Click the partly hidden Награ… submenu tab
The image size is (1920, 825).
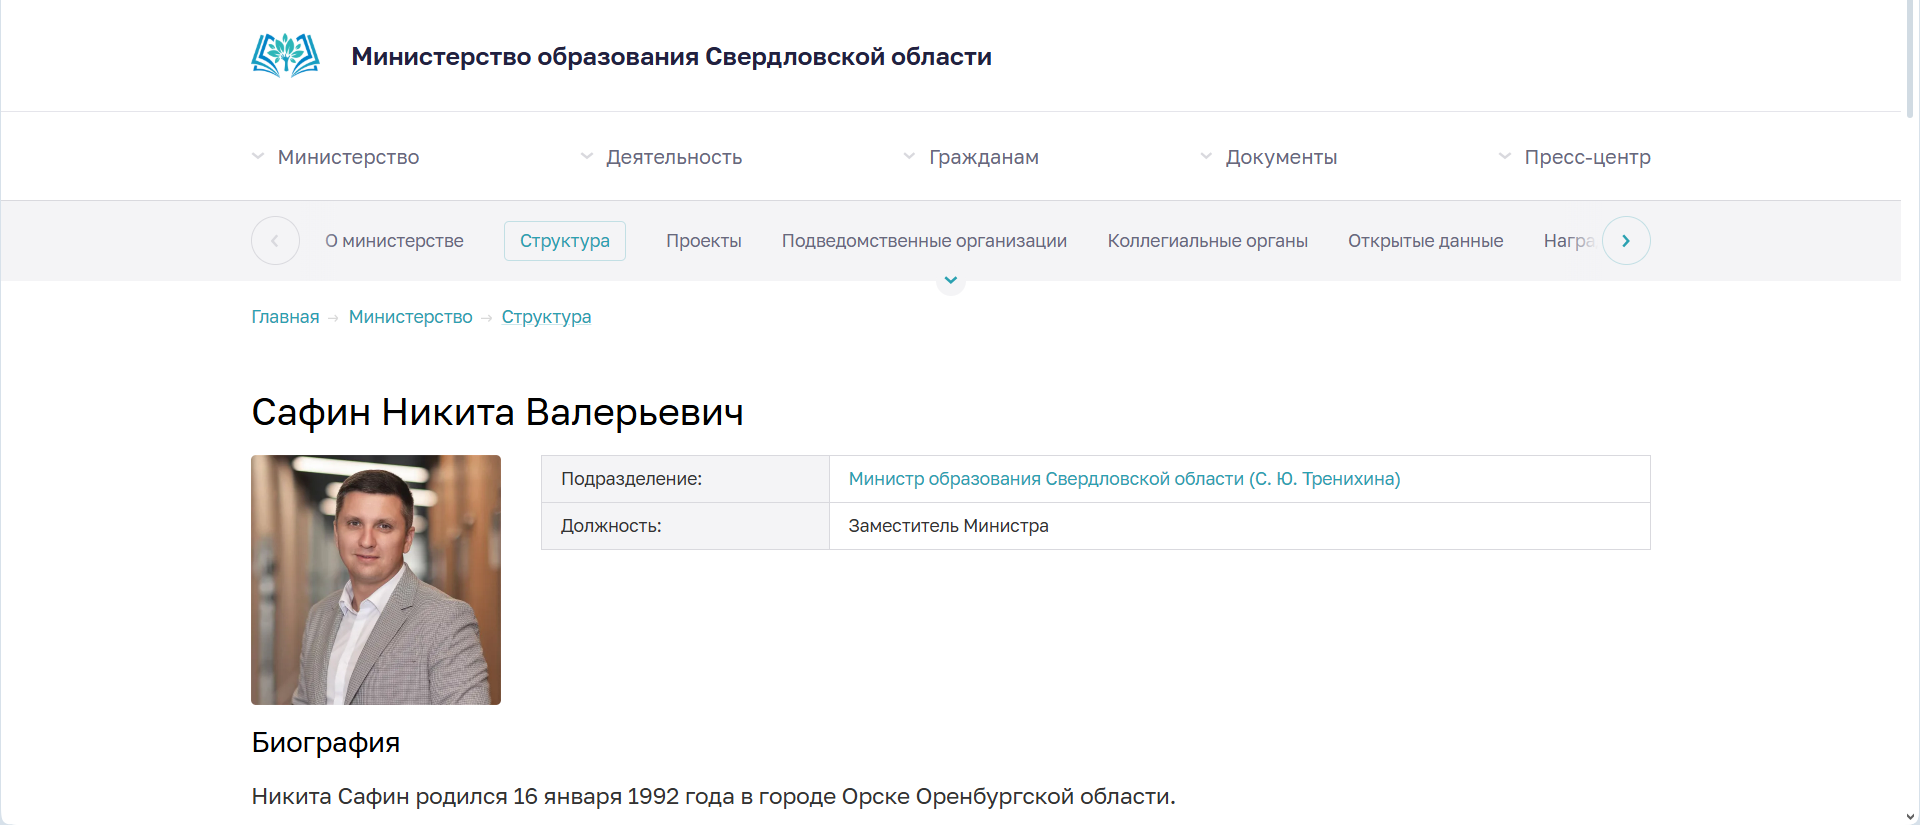point(1569,241)
